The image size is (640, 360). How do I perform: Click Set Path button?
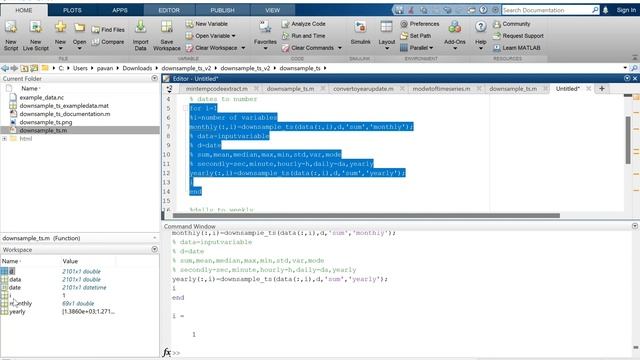(x=416, y=36)
